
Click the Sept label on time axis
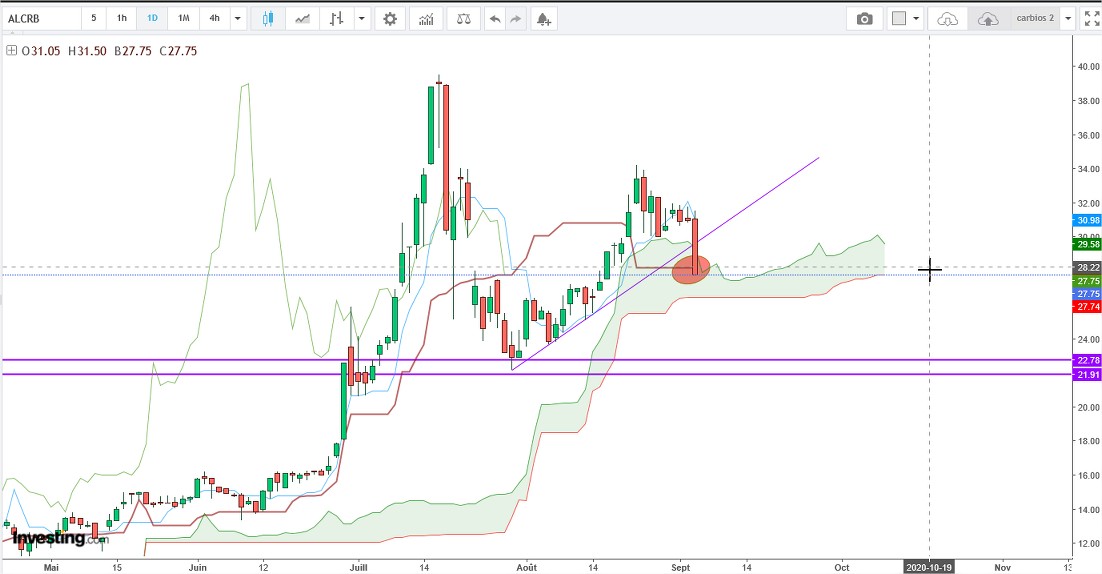tap(680, 568)
